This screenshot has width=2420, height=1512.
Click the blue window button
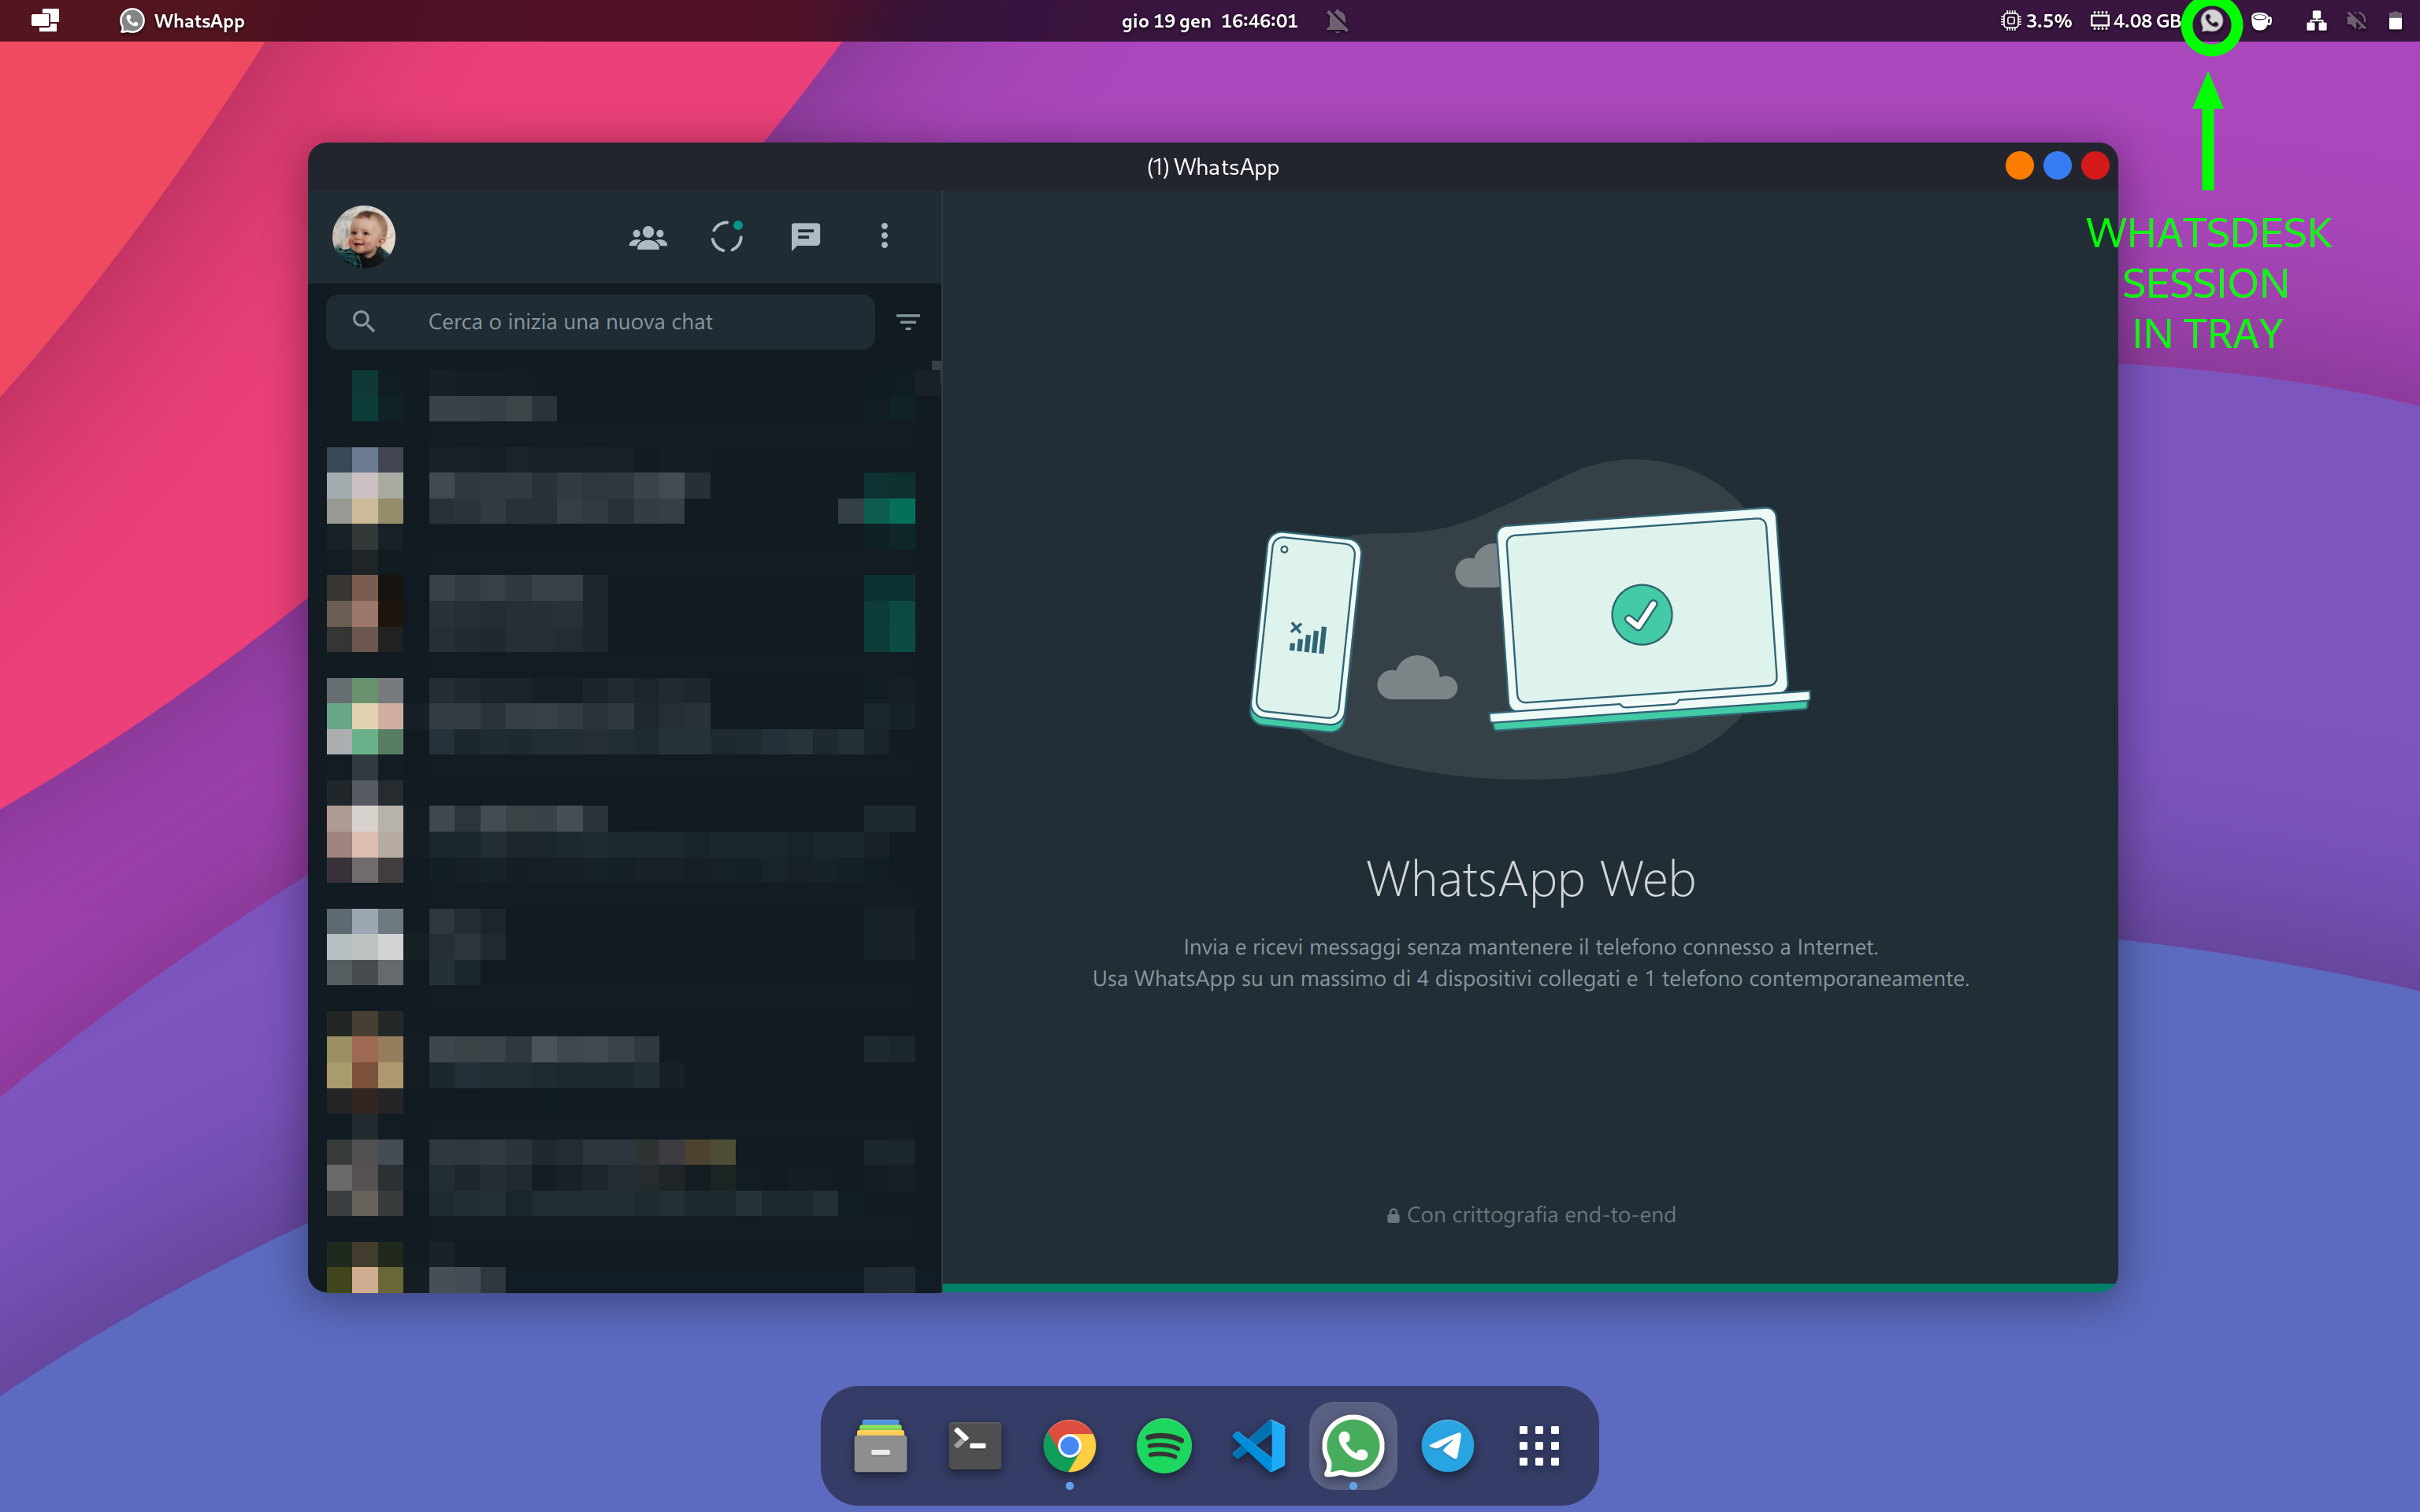tap(2057, 166)
